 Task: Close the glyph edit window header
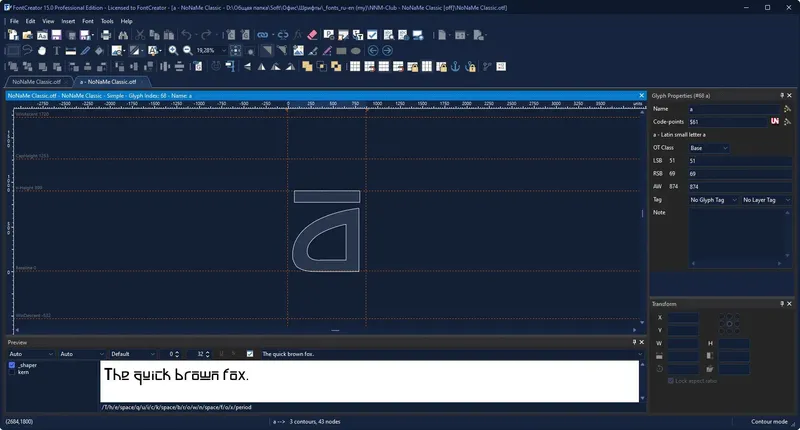pyautogui.click(x=641, y=95)
